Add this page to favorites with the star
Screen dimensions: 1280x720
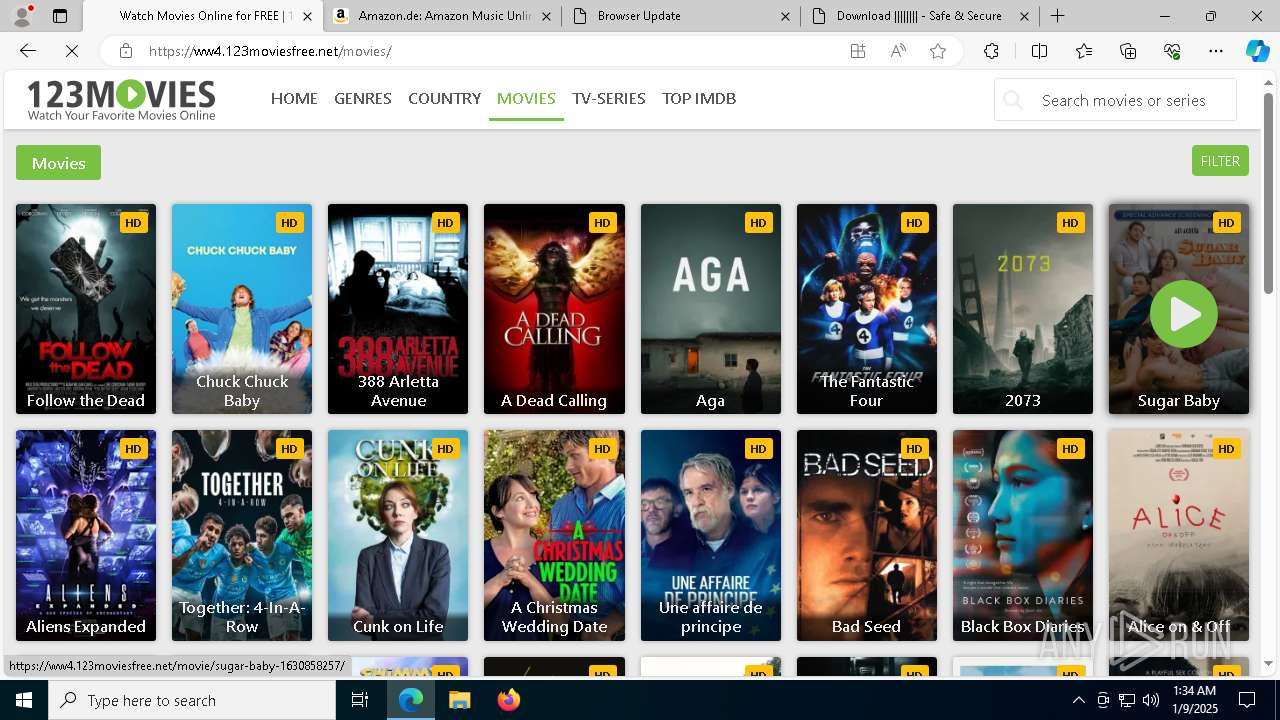(938, 51)
